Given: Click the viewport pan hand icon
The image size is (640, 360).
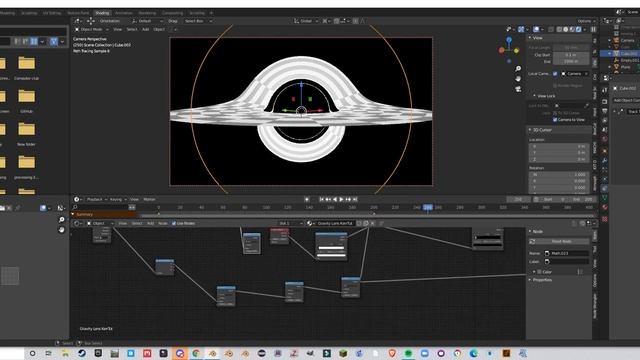Looking at the screenshot, I should point(518,78).
